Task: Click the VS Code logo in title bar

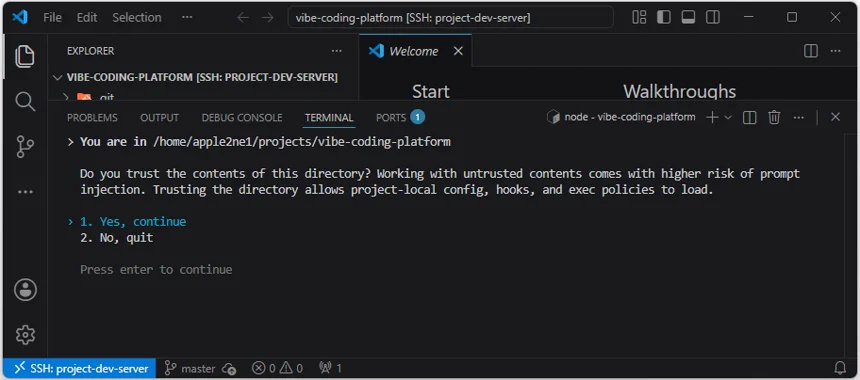Action: [x=20, y=18]
